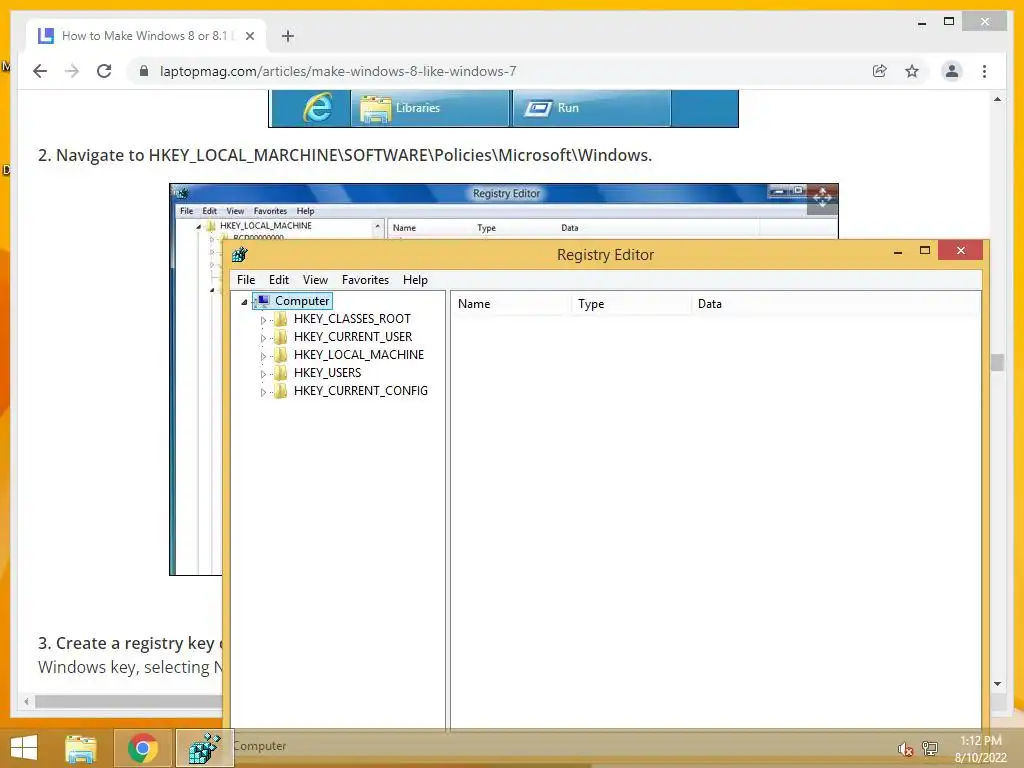Click Chrome scrollbar up arrow
The image size is (1024, 768).
997,99
